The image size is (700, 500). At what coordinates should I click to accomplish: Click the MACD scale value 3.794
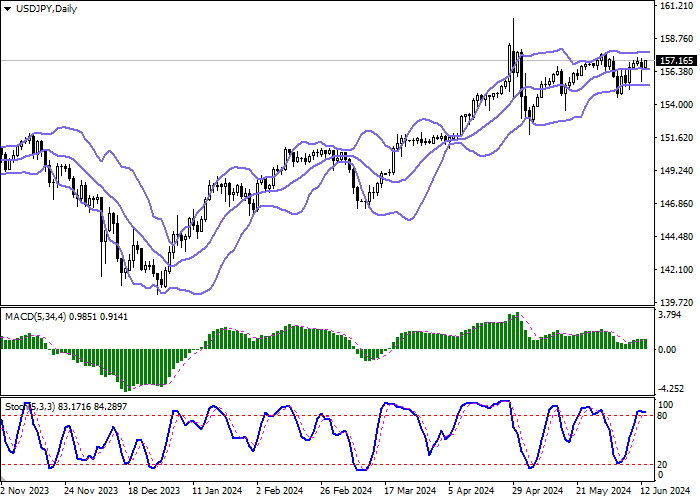[670, 315]
